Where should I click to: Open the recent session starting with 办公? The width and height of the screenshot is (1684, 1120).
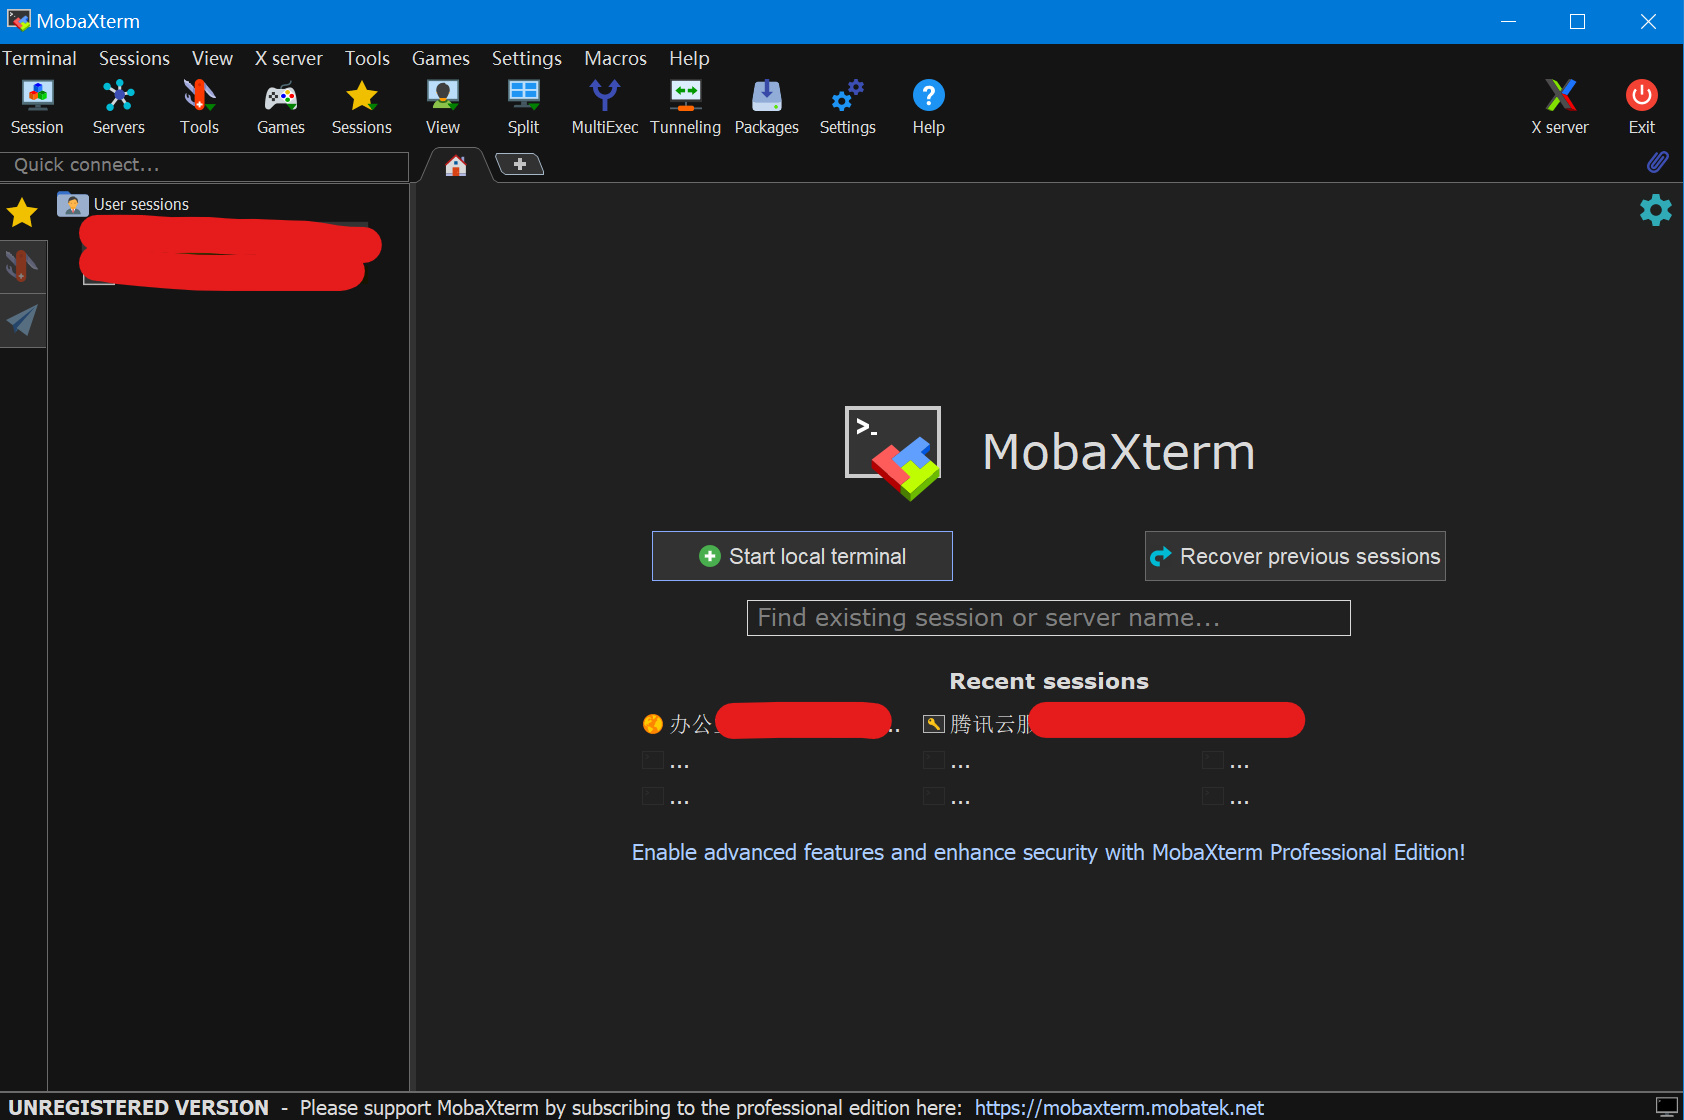coord(770,723)
